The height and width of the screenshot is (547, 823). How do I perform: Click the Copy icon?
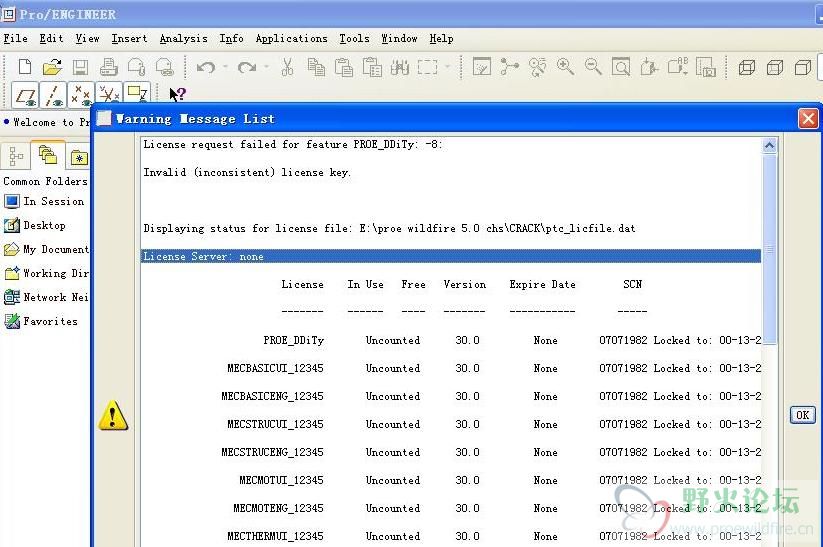[315, 67]
